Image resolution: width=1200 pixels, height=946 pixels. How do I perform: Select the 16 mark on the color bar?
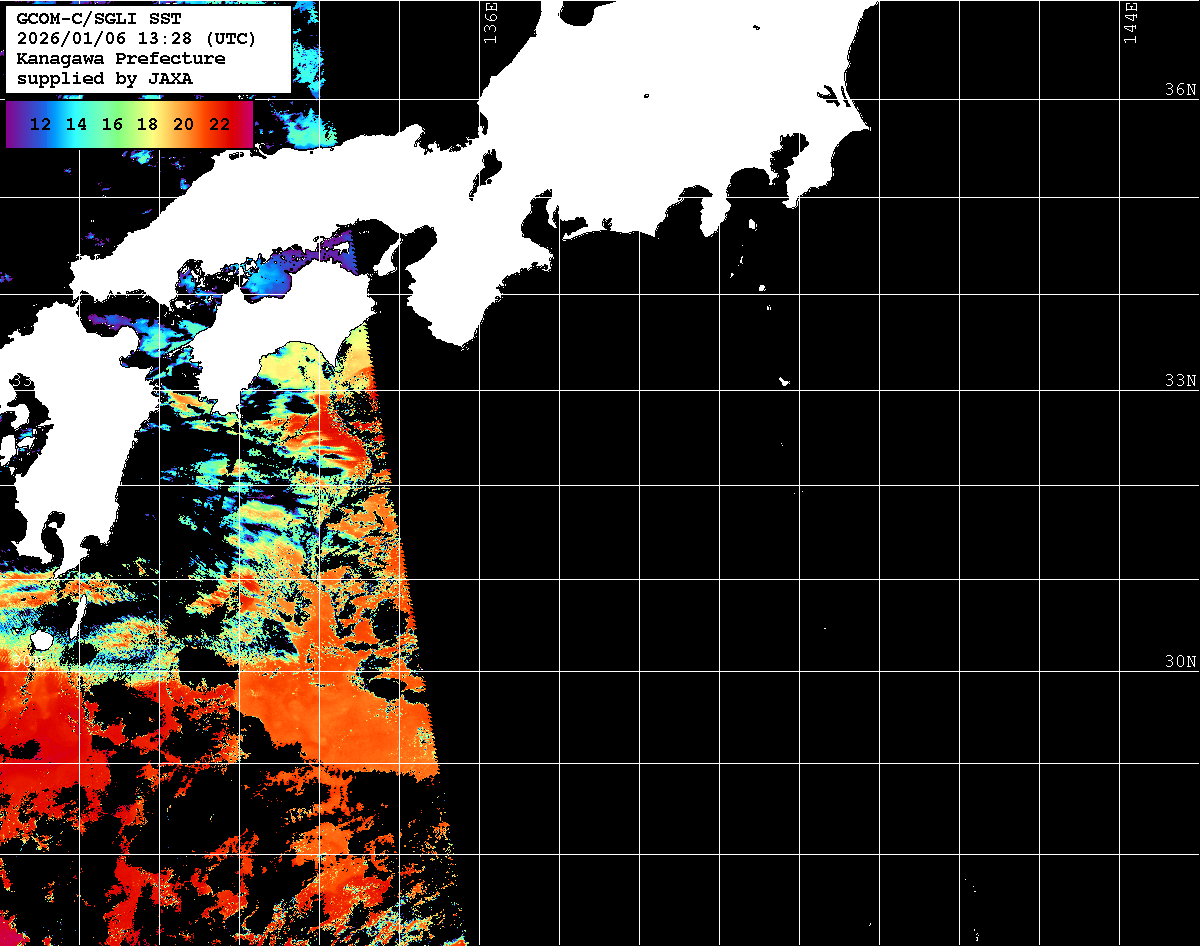(x=112, y=124)
